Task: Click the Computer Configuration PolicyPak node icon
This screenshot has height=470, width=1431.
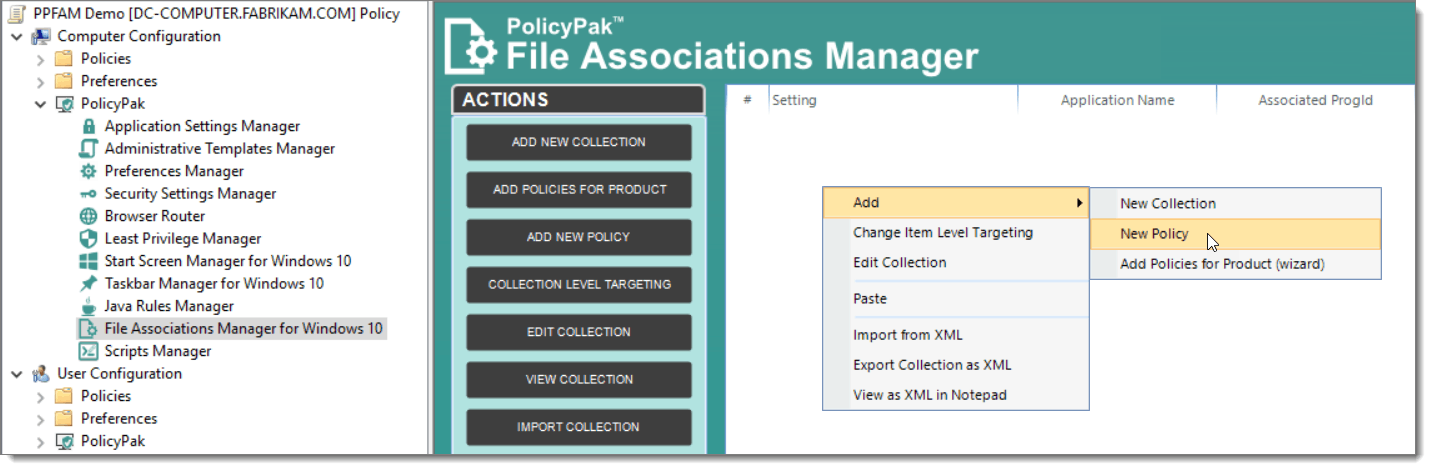Action: 64,104
